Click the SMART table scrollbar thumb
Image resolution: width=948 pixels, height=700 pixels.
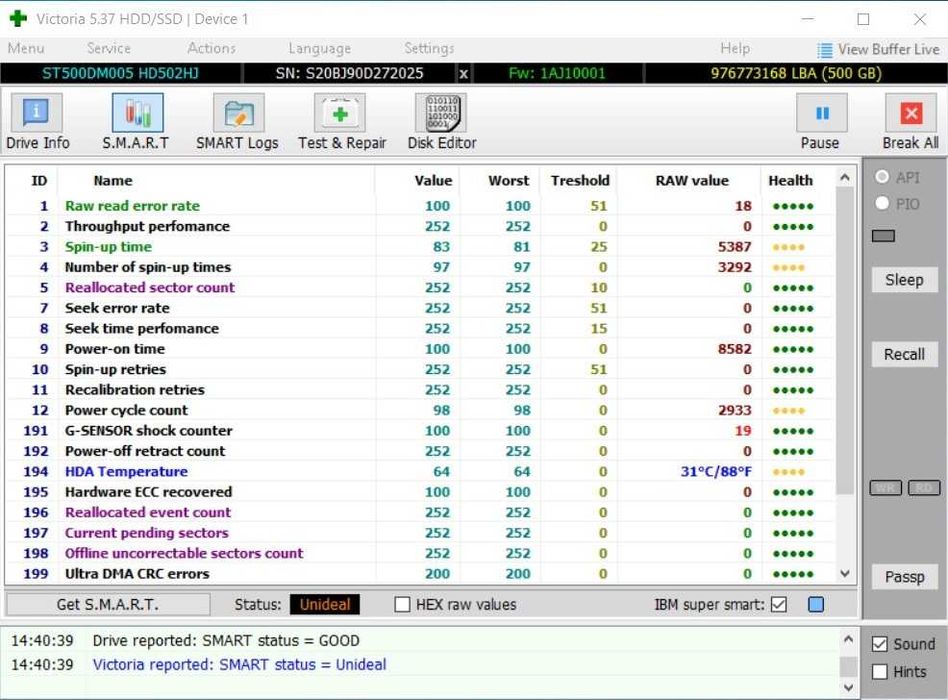coord(845,340)
